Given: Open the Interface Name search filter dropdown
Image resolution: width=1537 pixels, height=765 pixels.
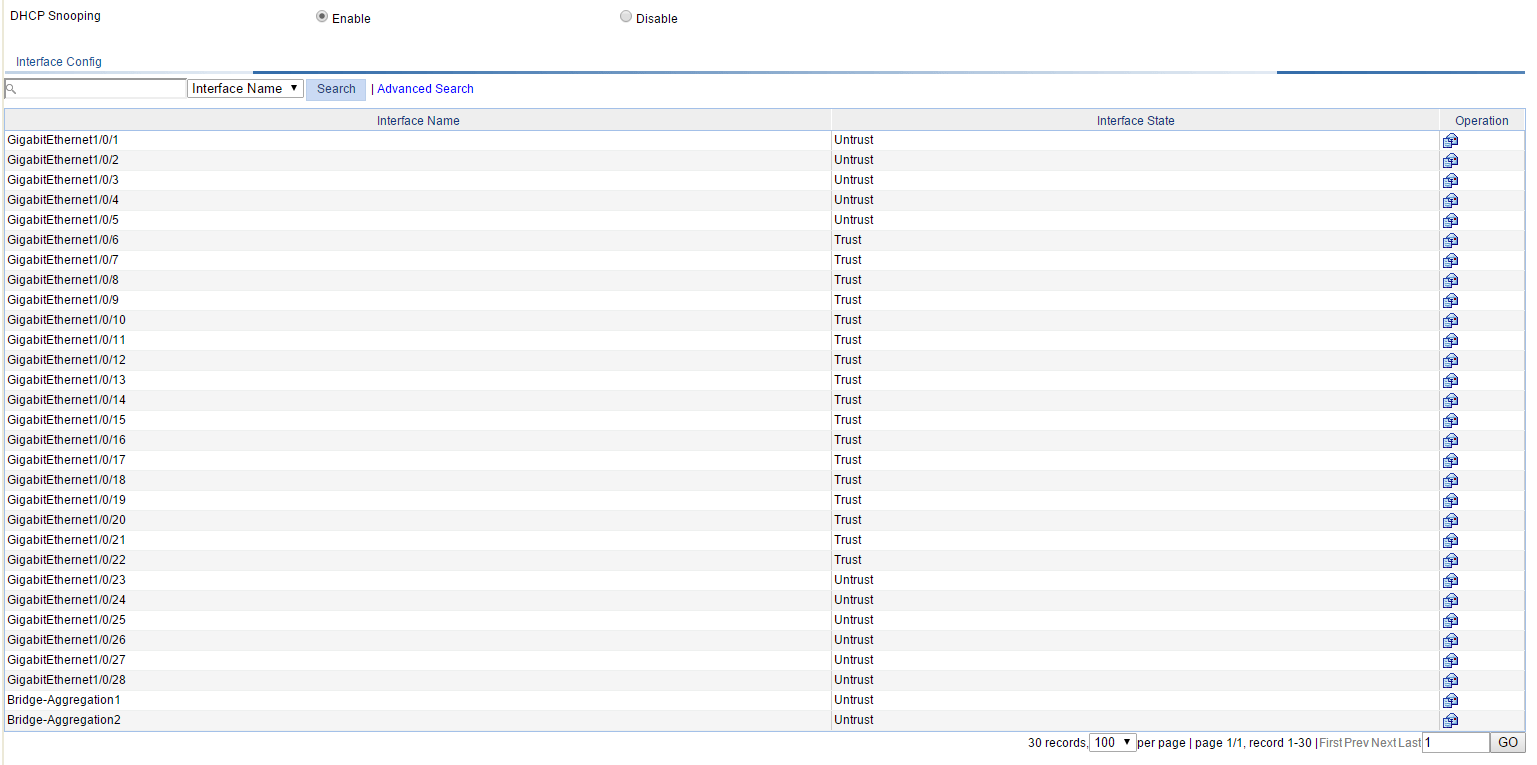Looking at the screenshot, I should [245, 89].
